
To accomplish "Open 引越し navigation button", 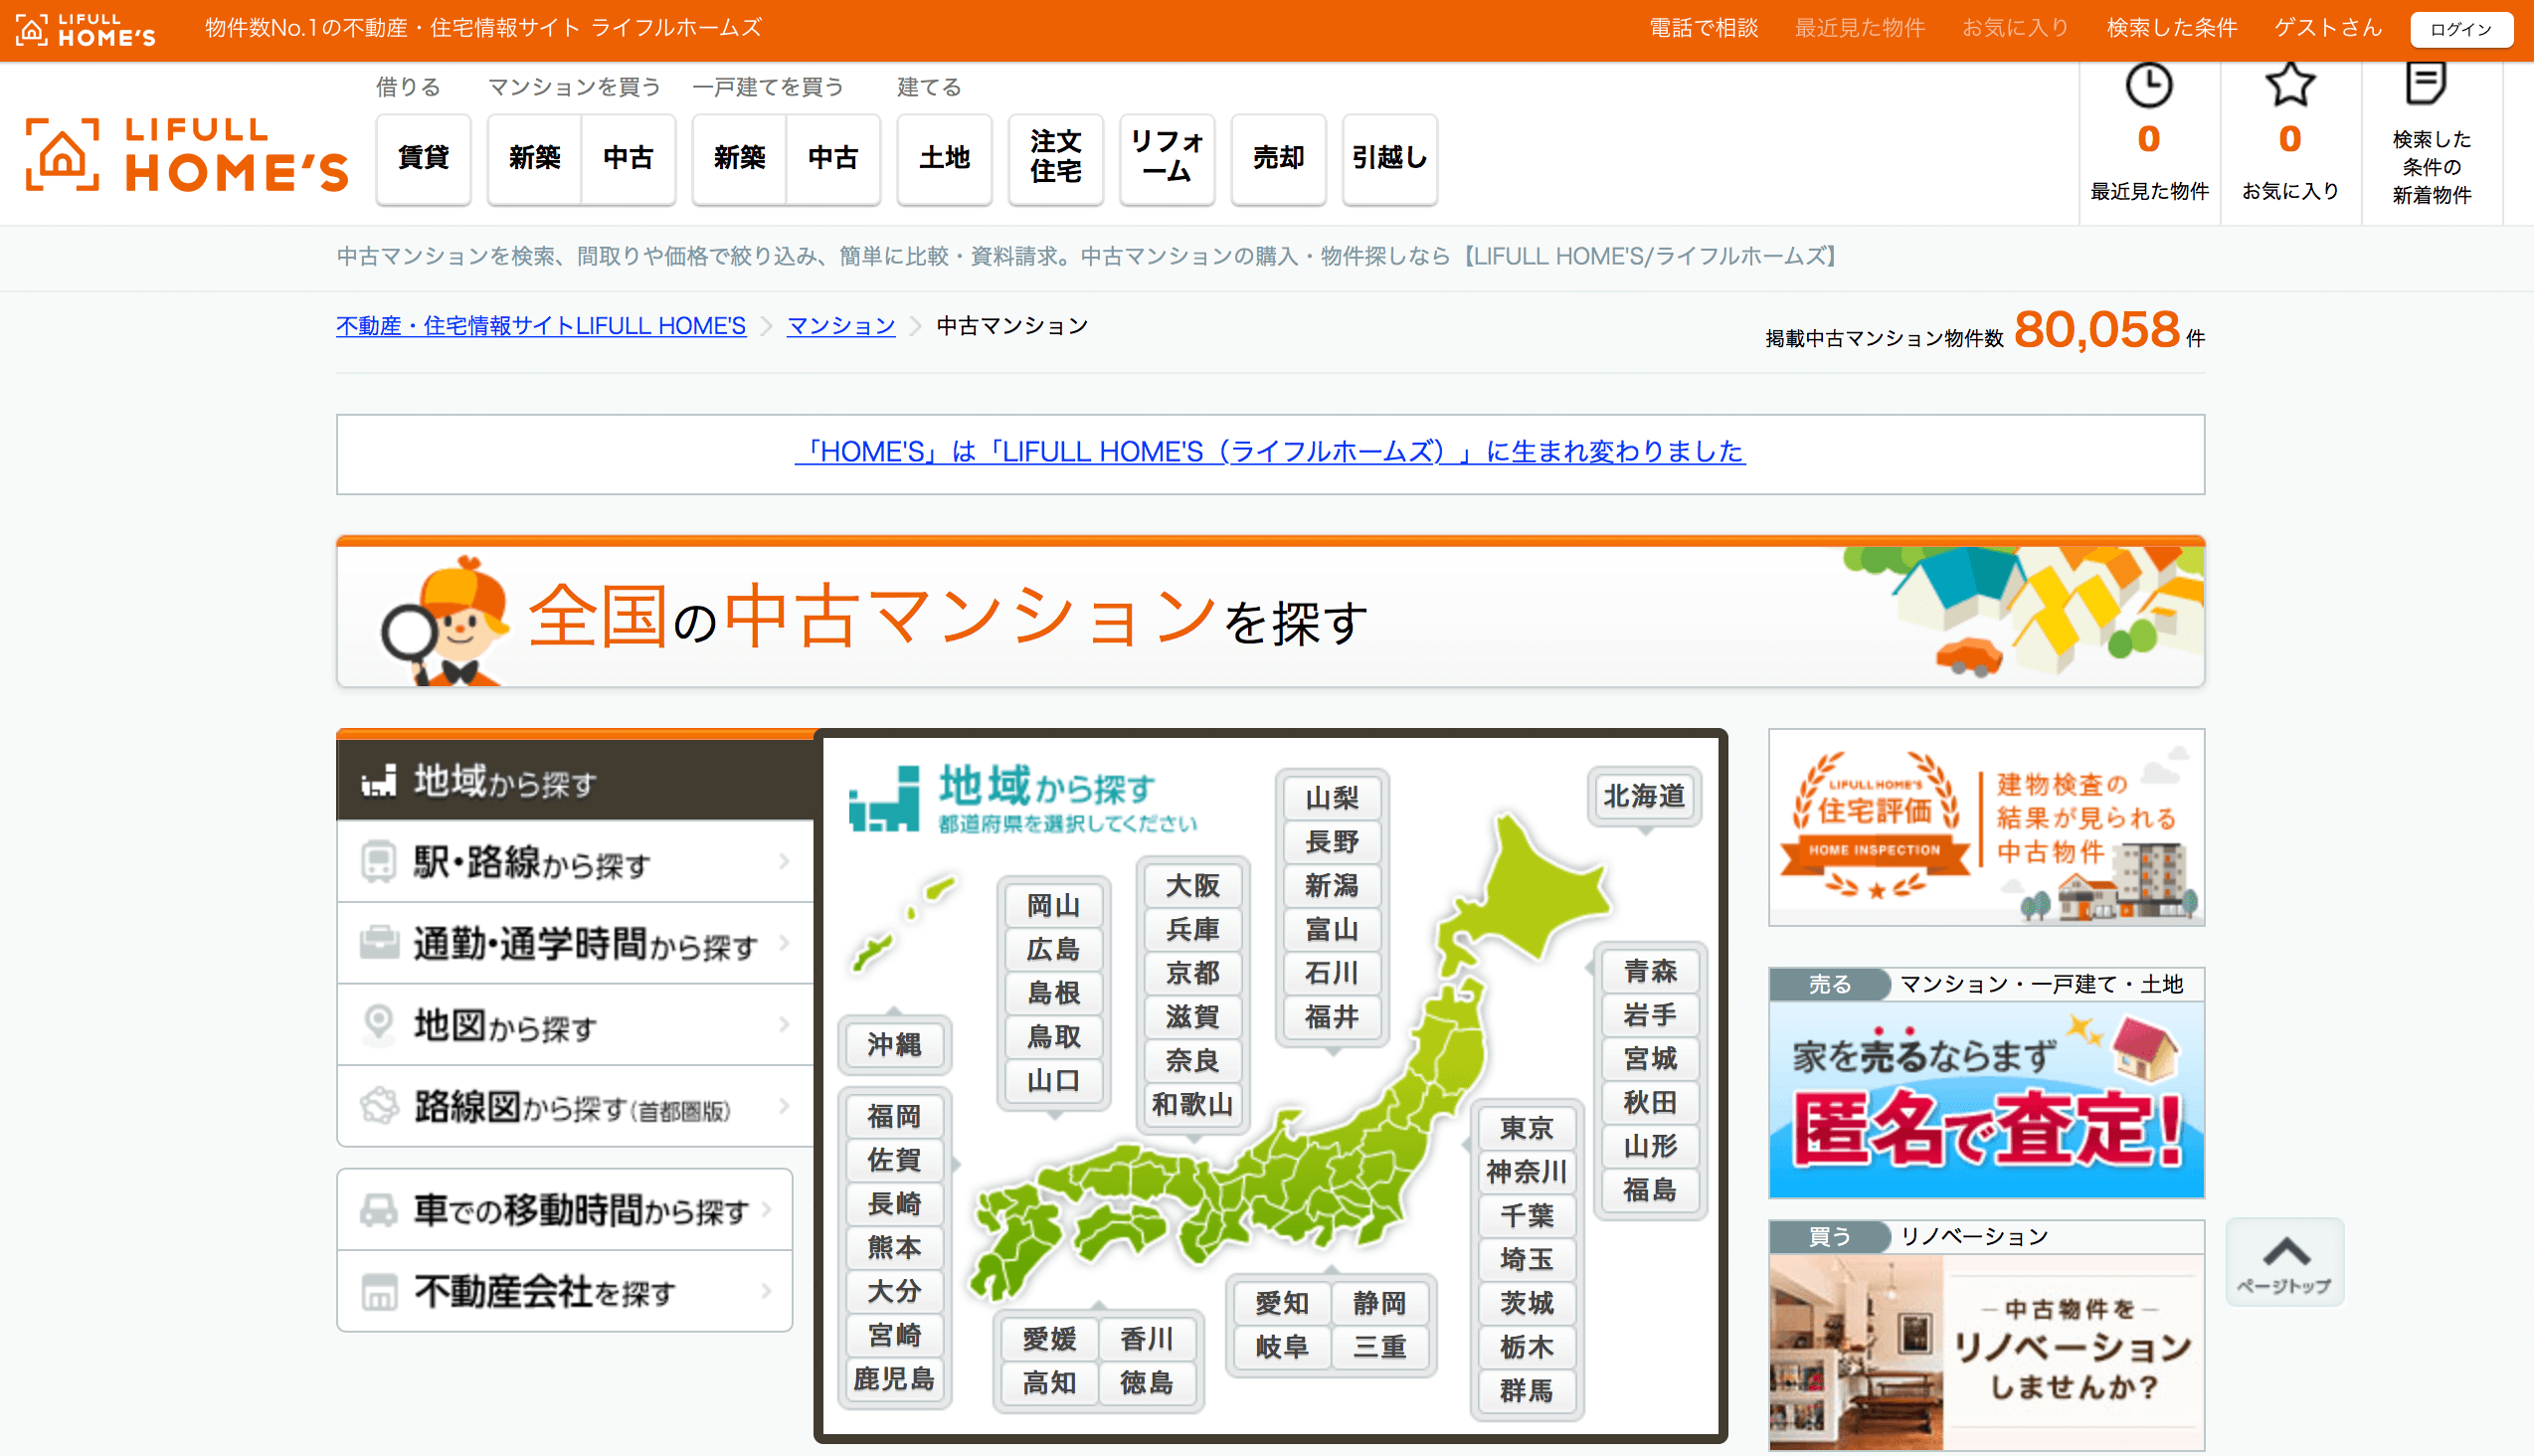I will (1390, 158).
